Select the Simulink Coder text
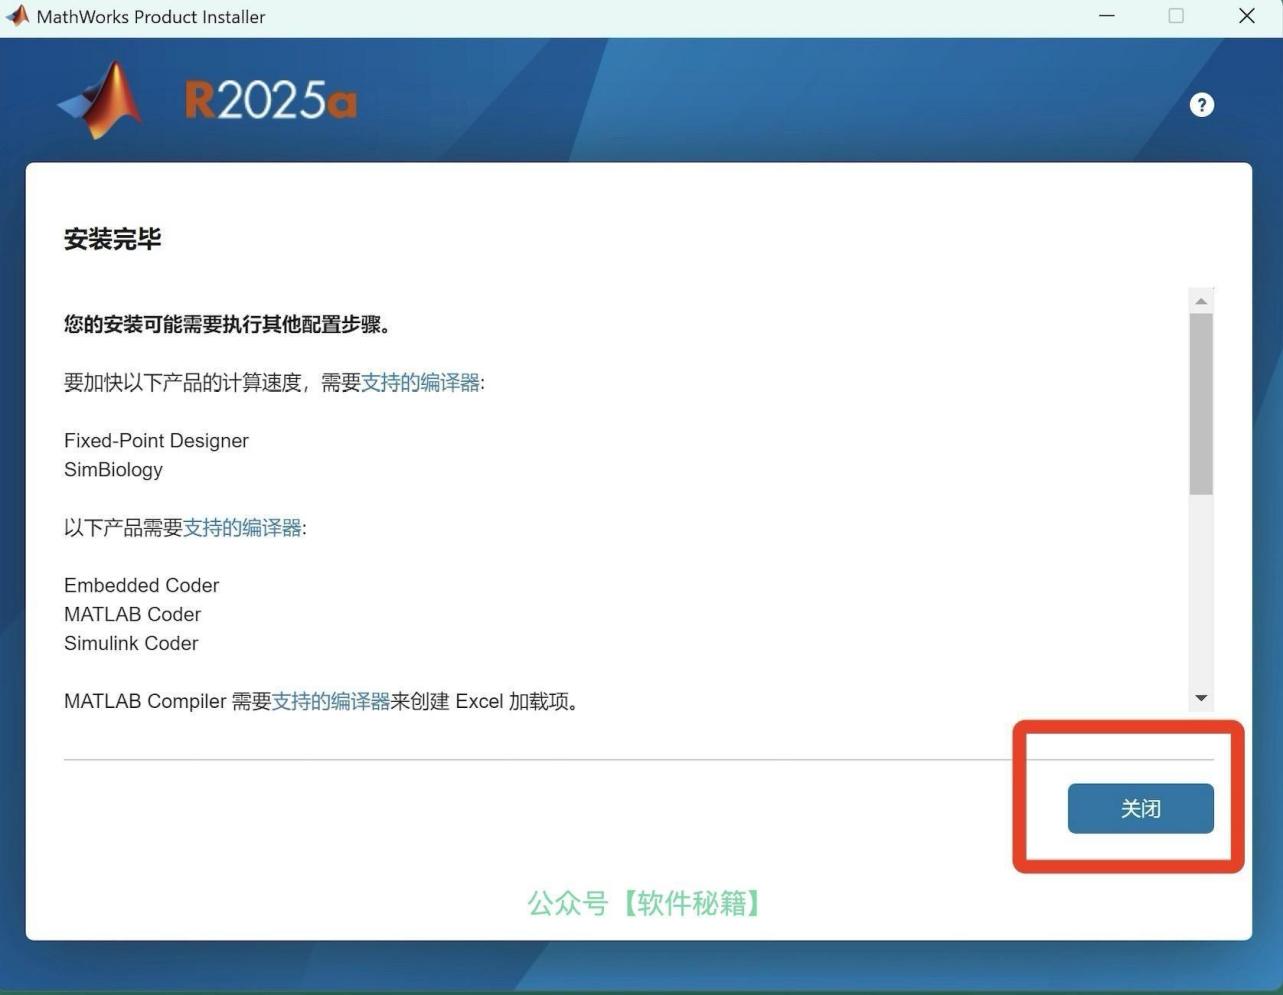1283x995 pixels. tap(131, 644)
